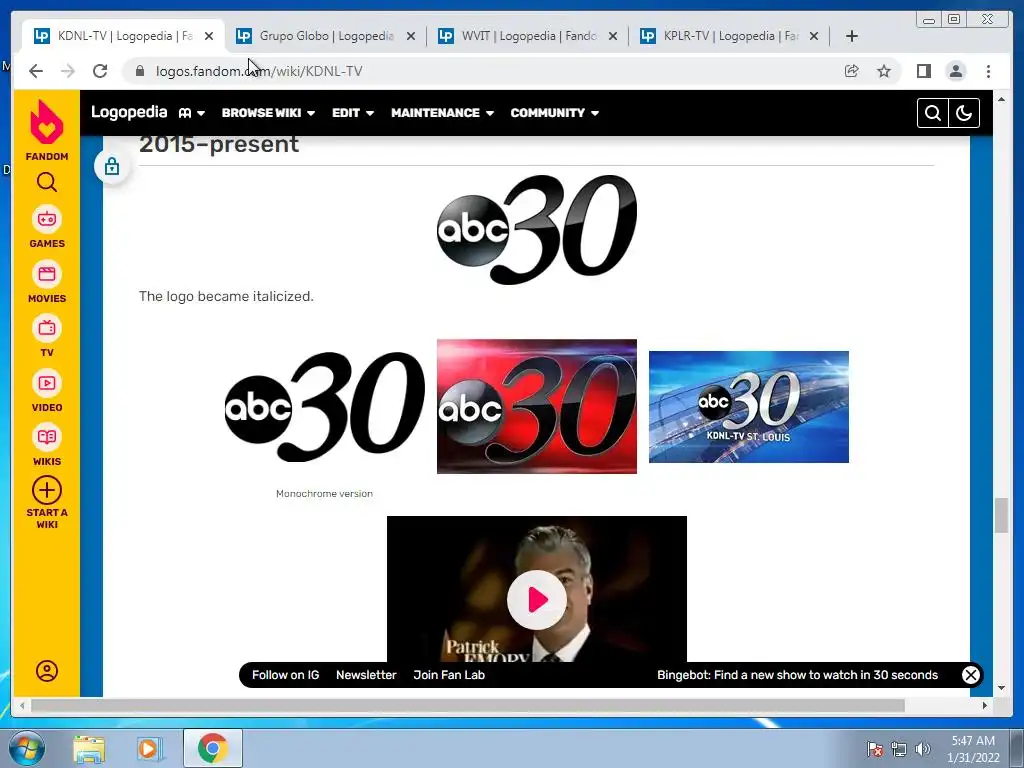Open the Chrome three-dot menu

tap(988, 71)
